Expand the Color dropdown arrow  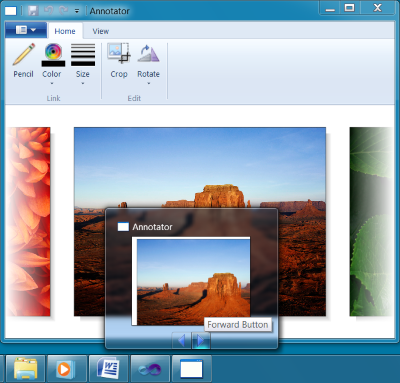tap(52, 83)
